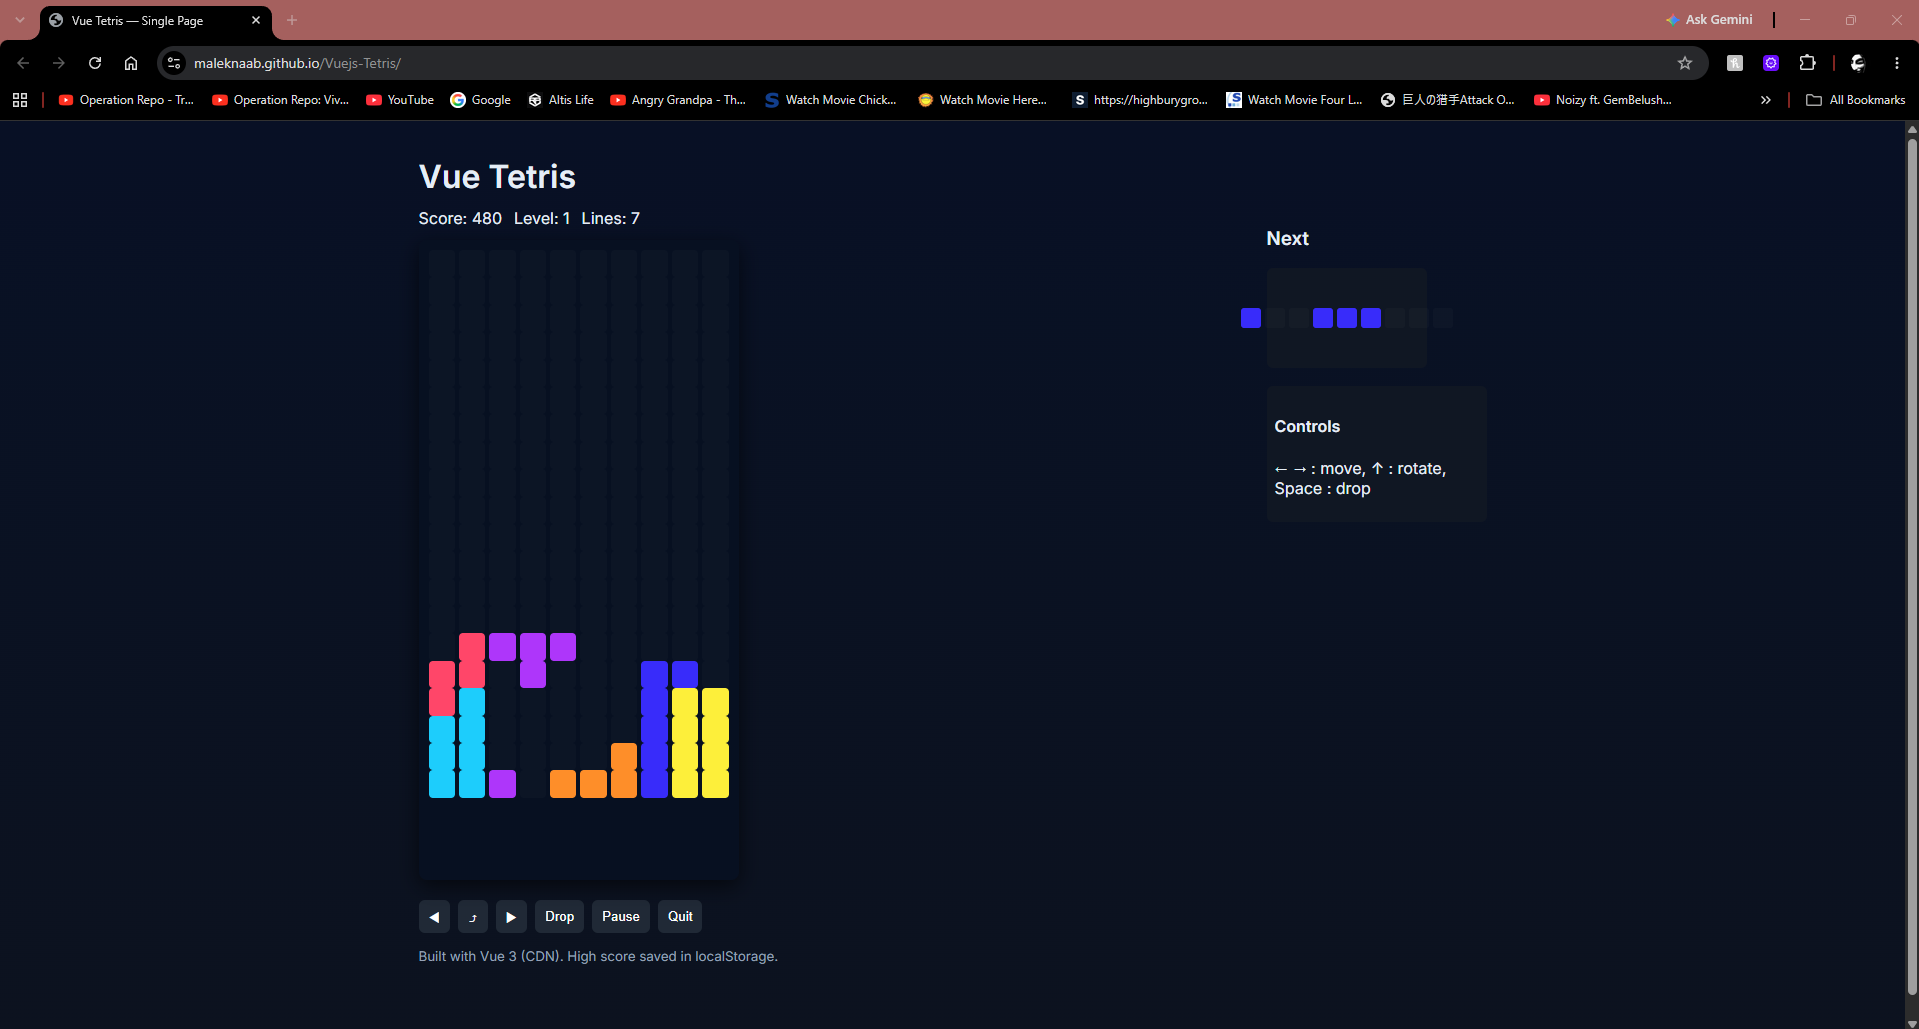
Task: Open the Chrome three-dot menu
Action: click(x=1897, y=63)
